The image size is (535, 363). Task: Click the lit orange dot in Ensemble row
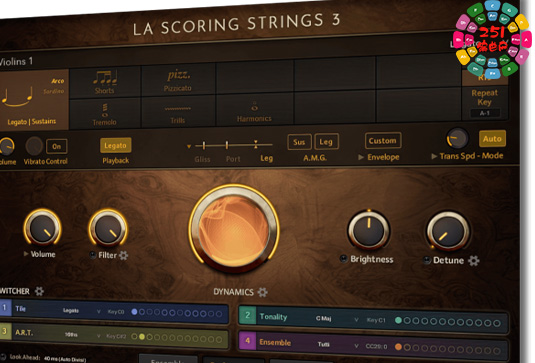click(398, 347)
